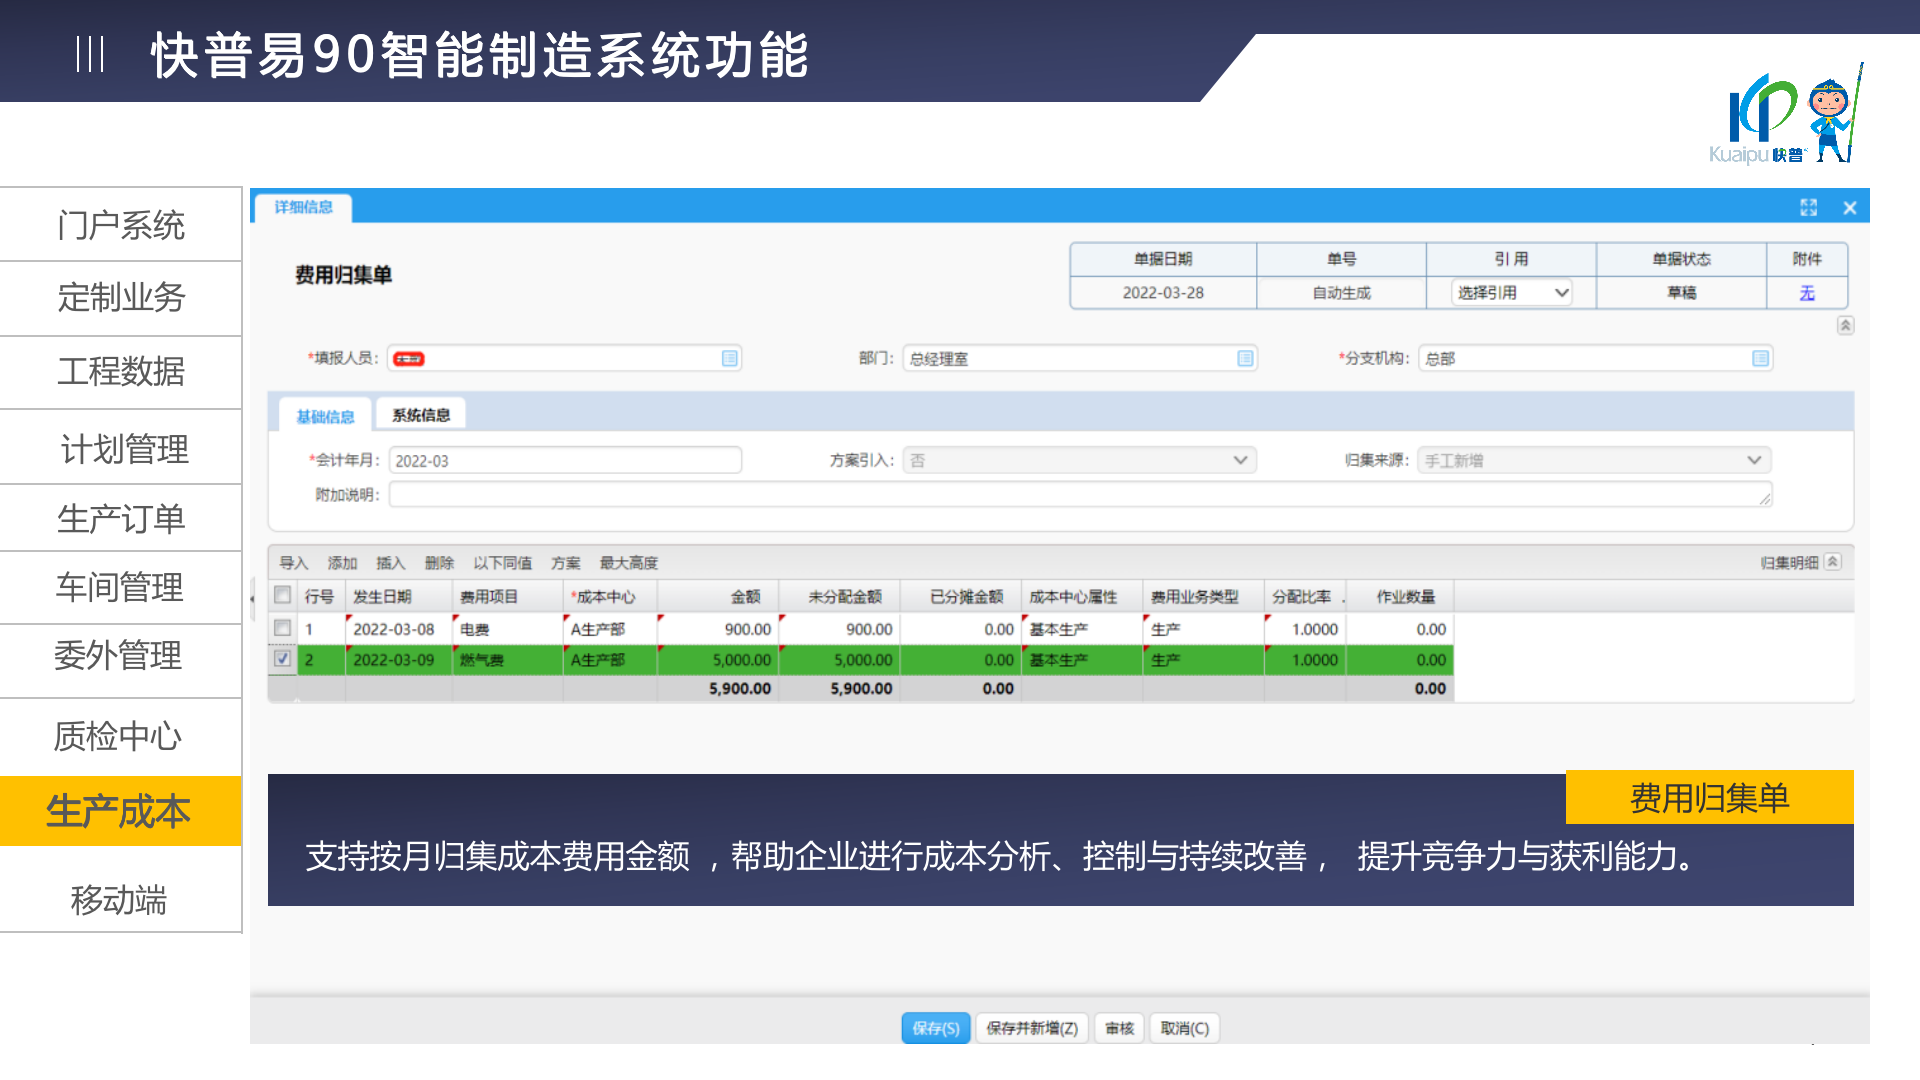Collapse 归集明细 grid with chevron icon
Viewport: 1920px width, 1080px height.
click(x=1833, y=562)
